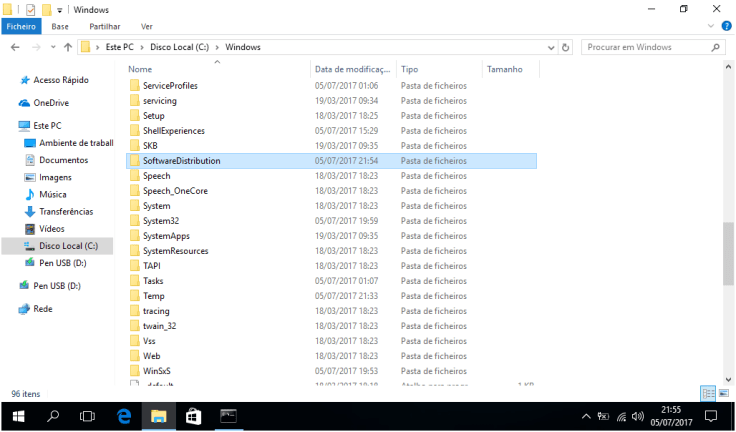Switch to large icons view button
Image resolution: width=736 pixels, height=432 pixels.
724,394
